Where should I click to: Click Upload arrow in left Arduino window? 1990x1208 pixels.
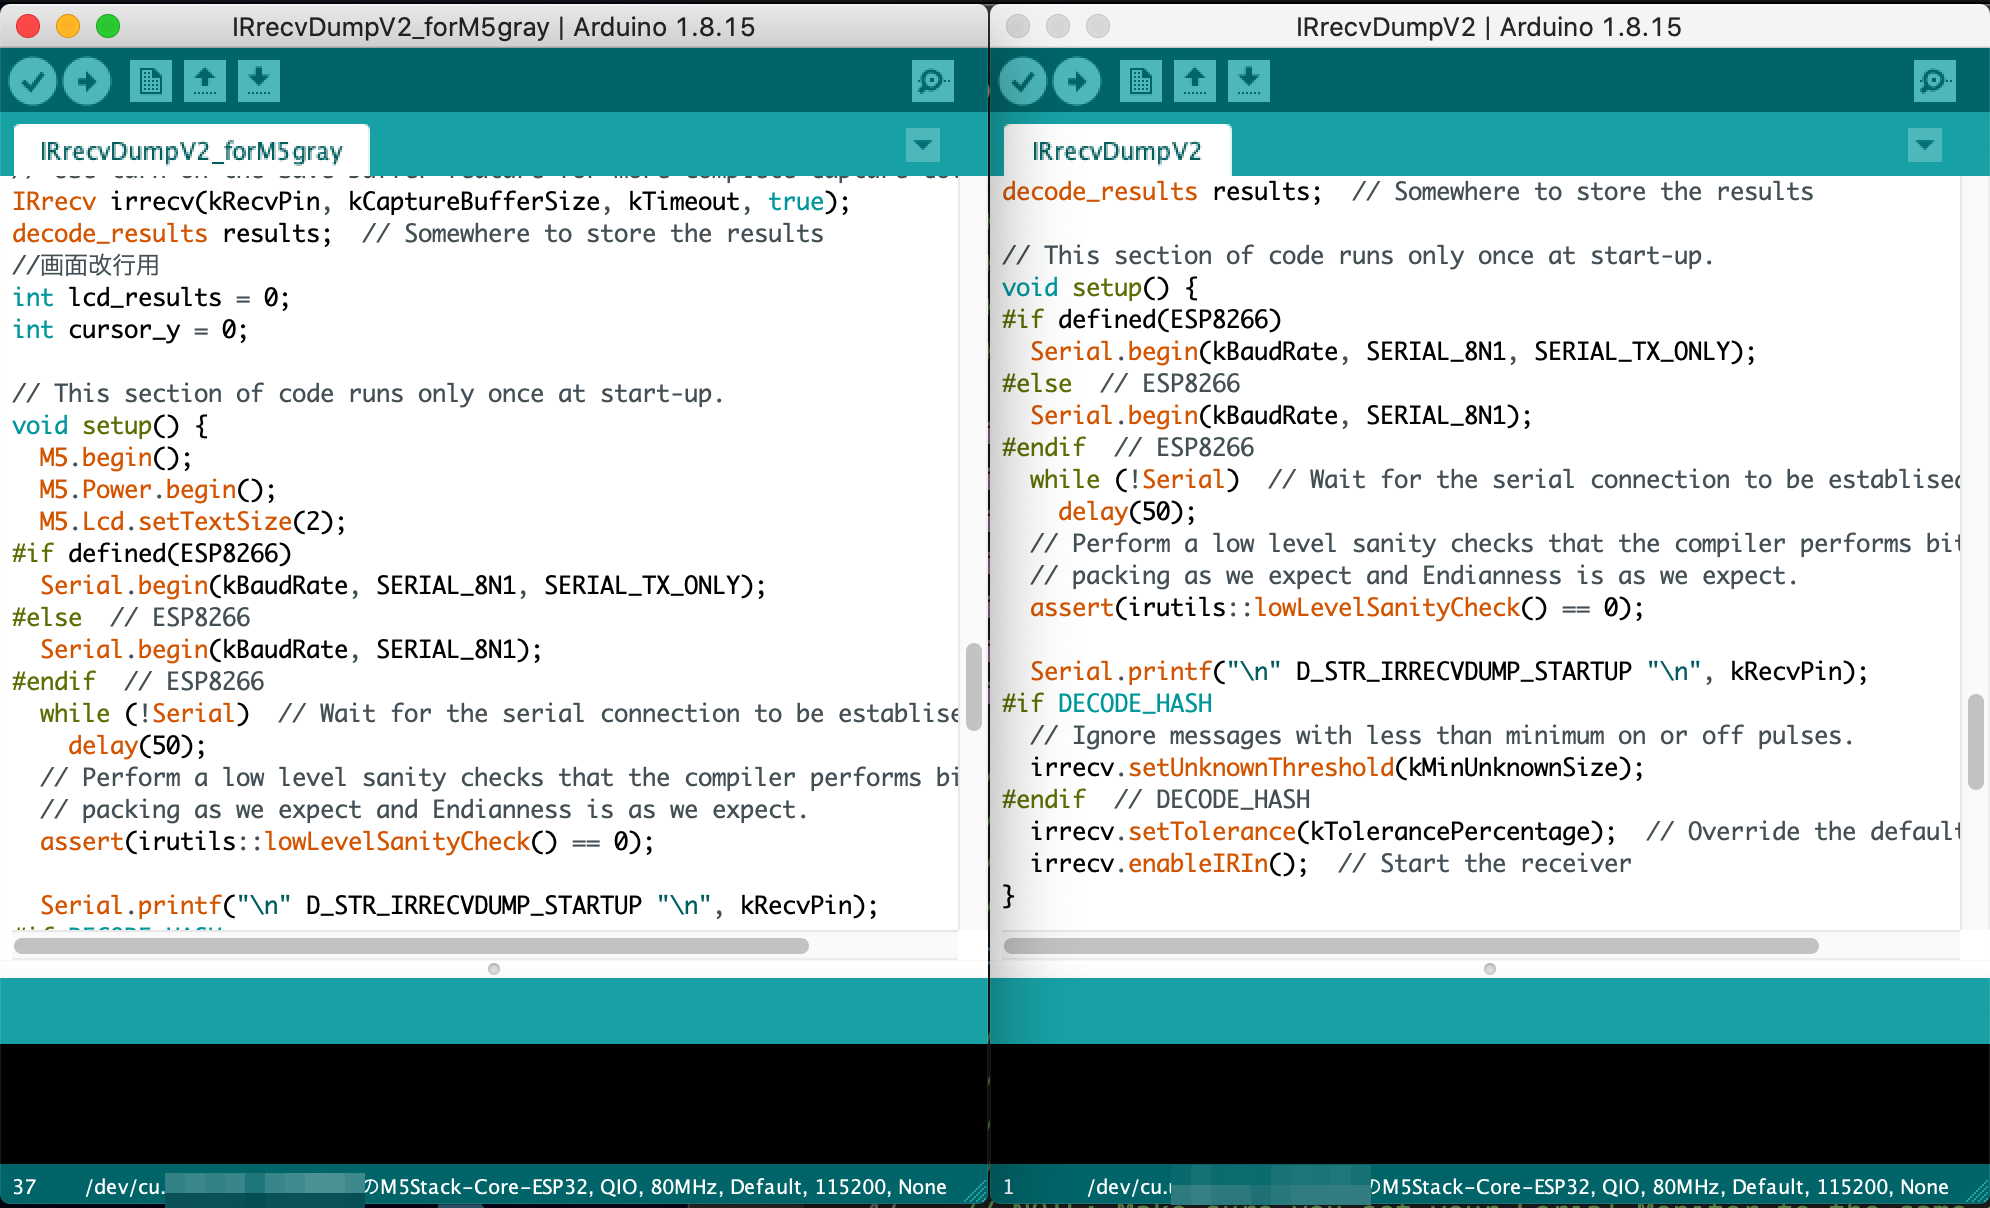[87, 81]
